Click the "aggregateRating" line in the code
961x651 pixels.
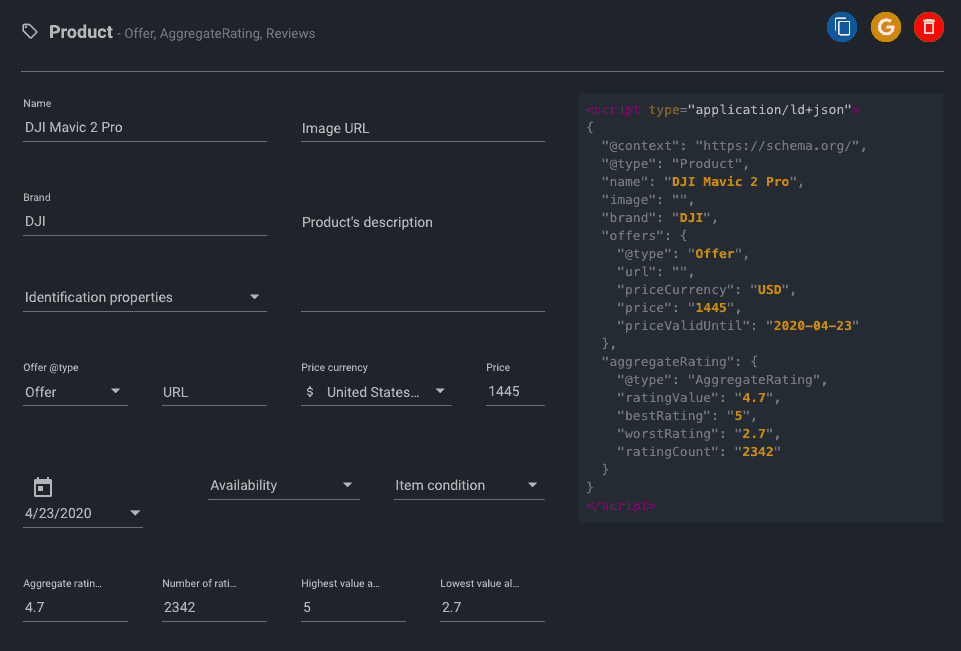click(x=680, y=362)
